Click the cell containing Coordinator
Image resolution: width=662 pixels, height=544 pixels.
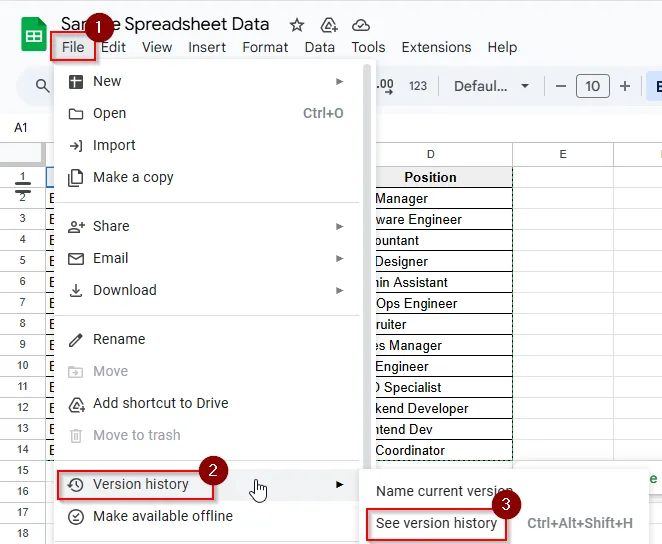pos(444,451)
